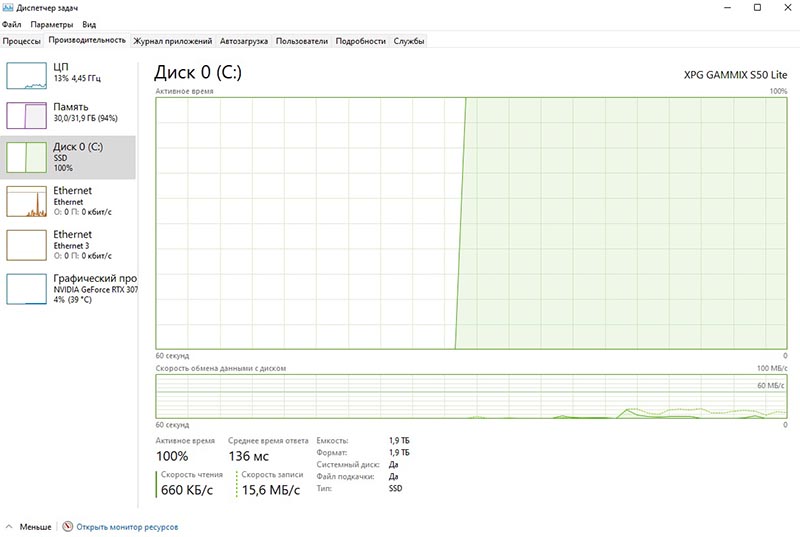The image size is (800, 537).
Task: Open the Файл menu
Action: 11,24
